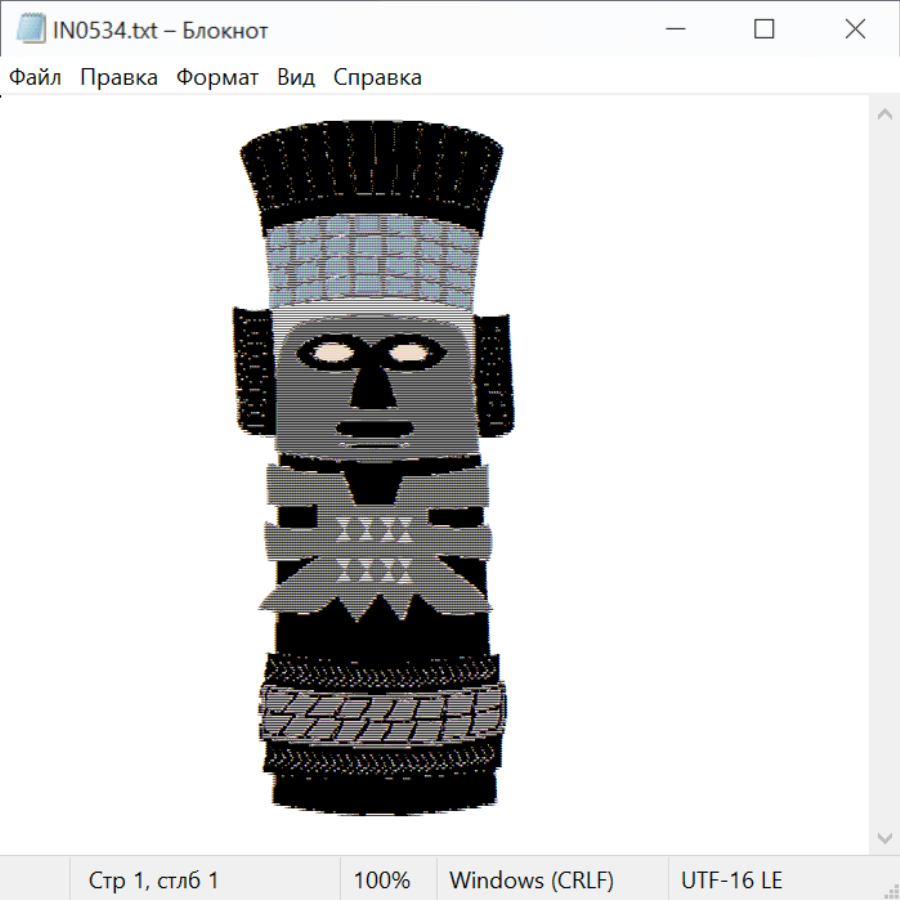
Task: Open the Формат menu
Action: (x=217, y=78)
